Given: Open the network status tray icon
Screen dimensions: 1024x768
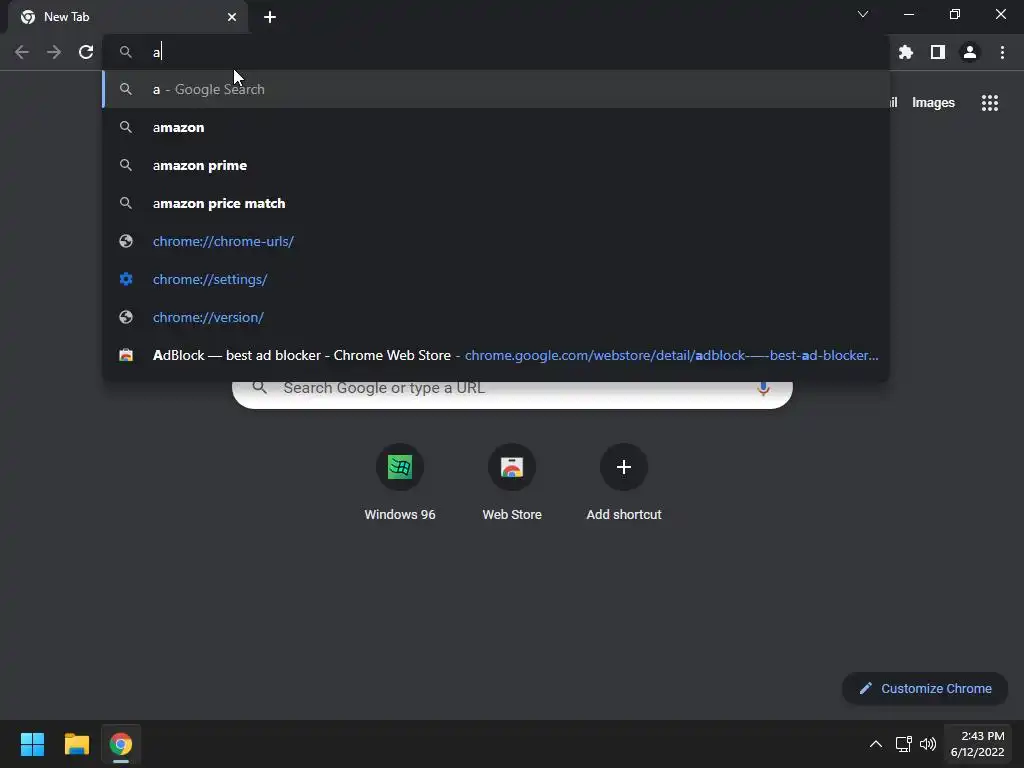Looking at the screenshot, I should point(904,744).
